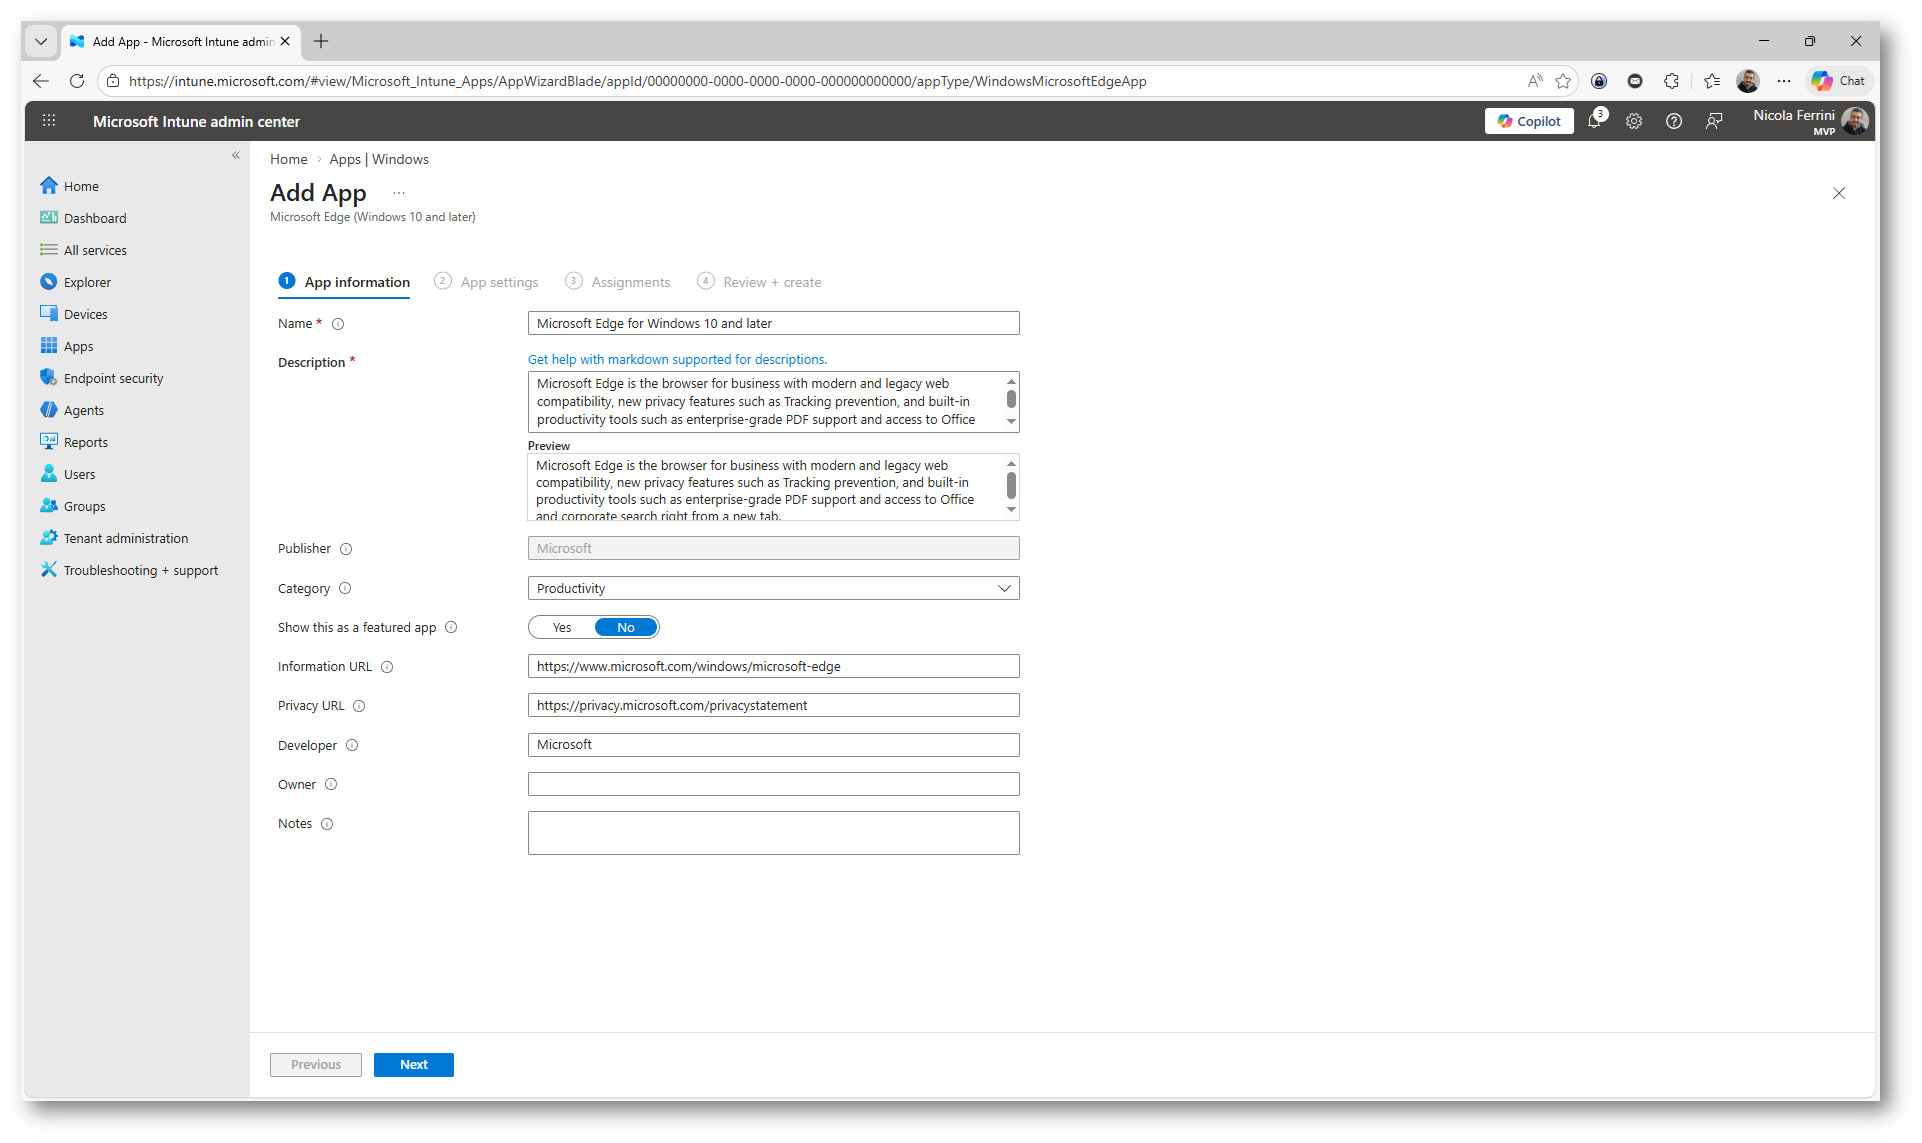Open Tenant administration in sidebar

point(125,538)
